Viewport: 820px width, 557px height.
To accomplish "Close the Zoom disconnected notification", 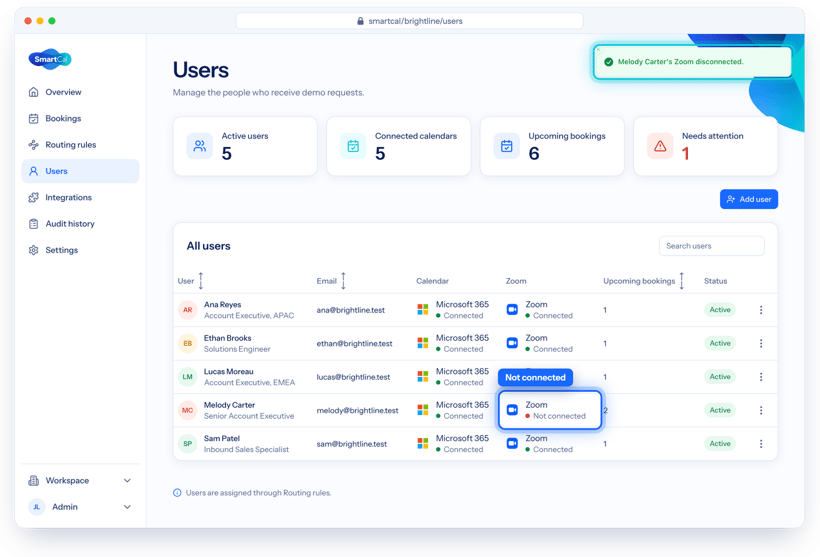I will [x=600, y=50].
